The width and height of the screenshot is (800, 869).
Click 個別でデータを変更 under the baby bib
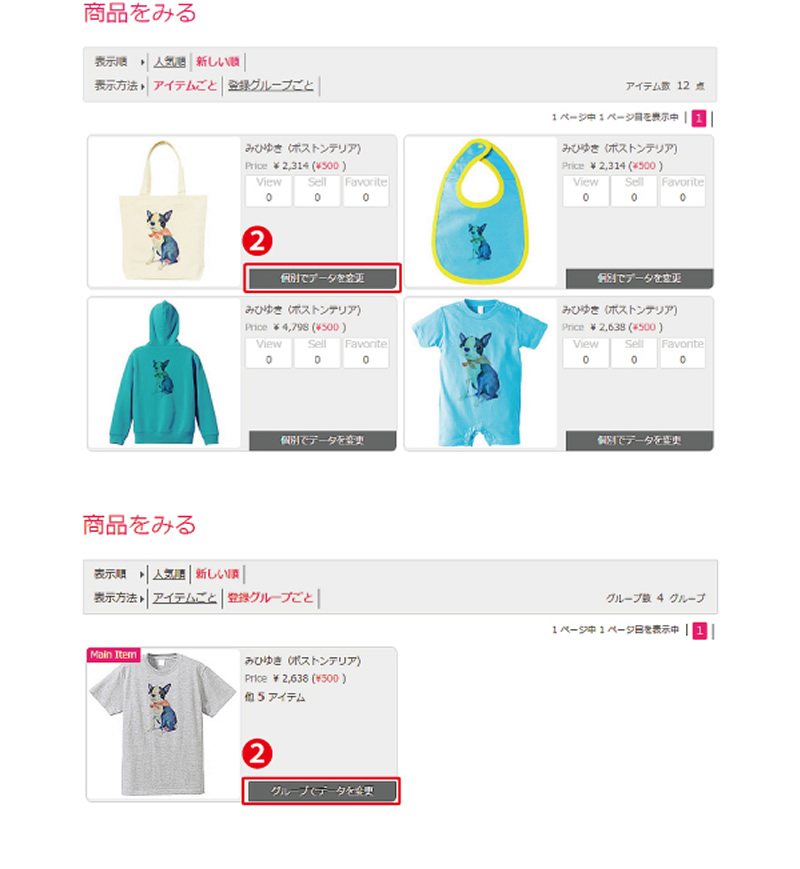coord(639,278)
